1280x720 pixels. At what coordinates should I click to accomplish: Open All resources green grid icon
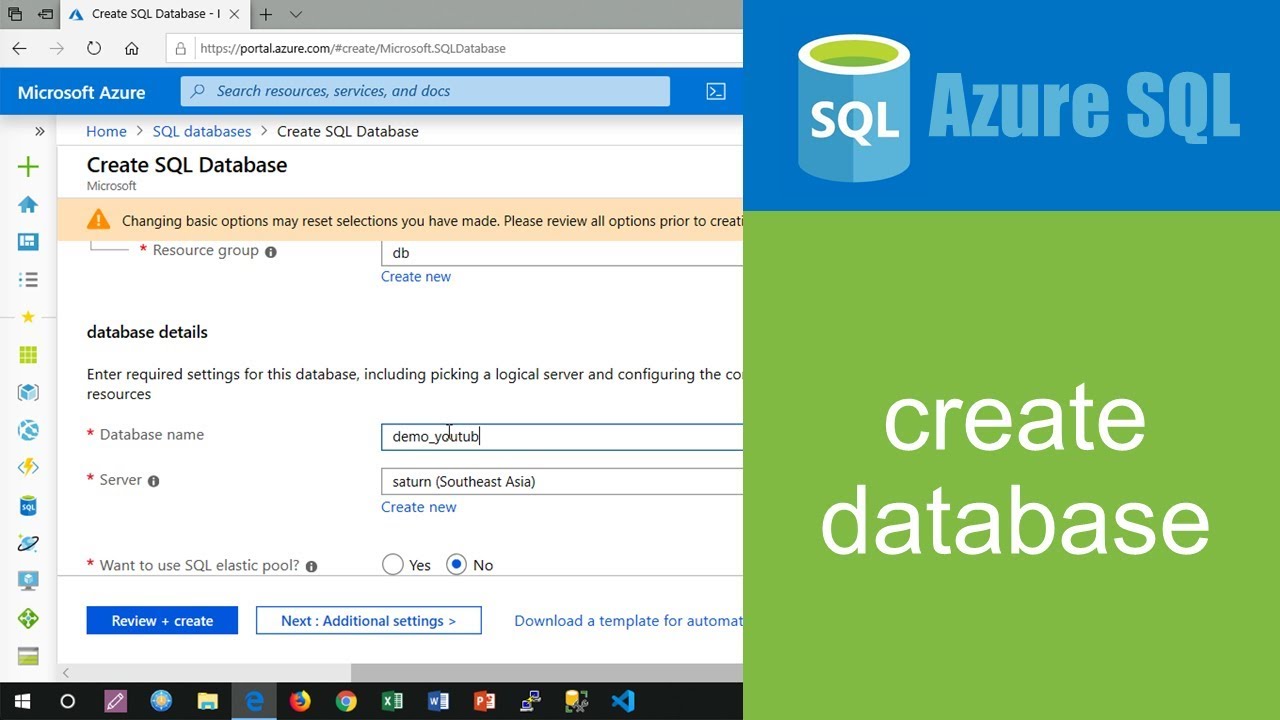[x=28, y=355]
